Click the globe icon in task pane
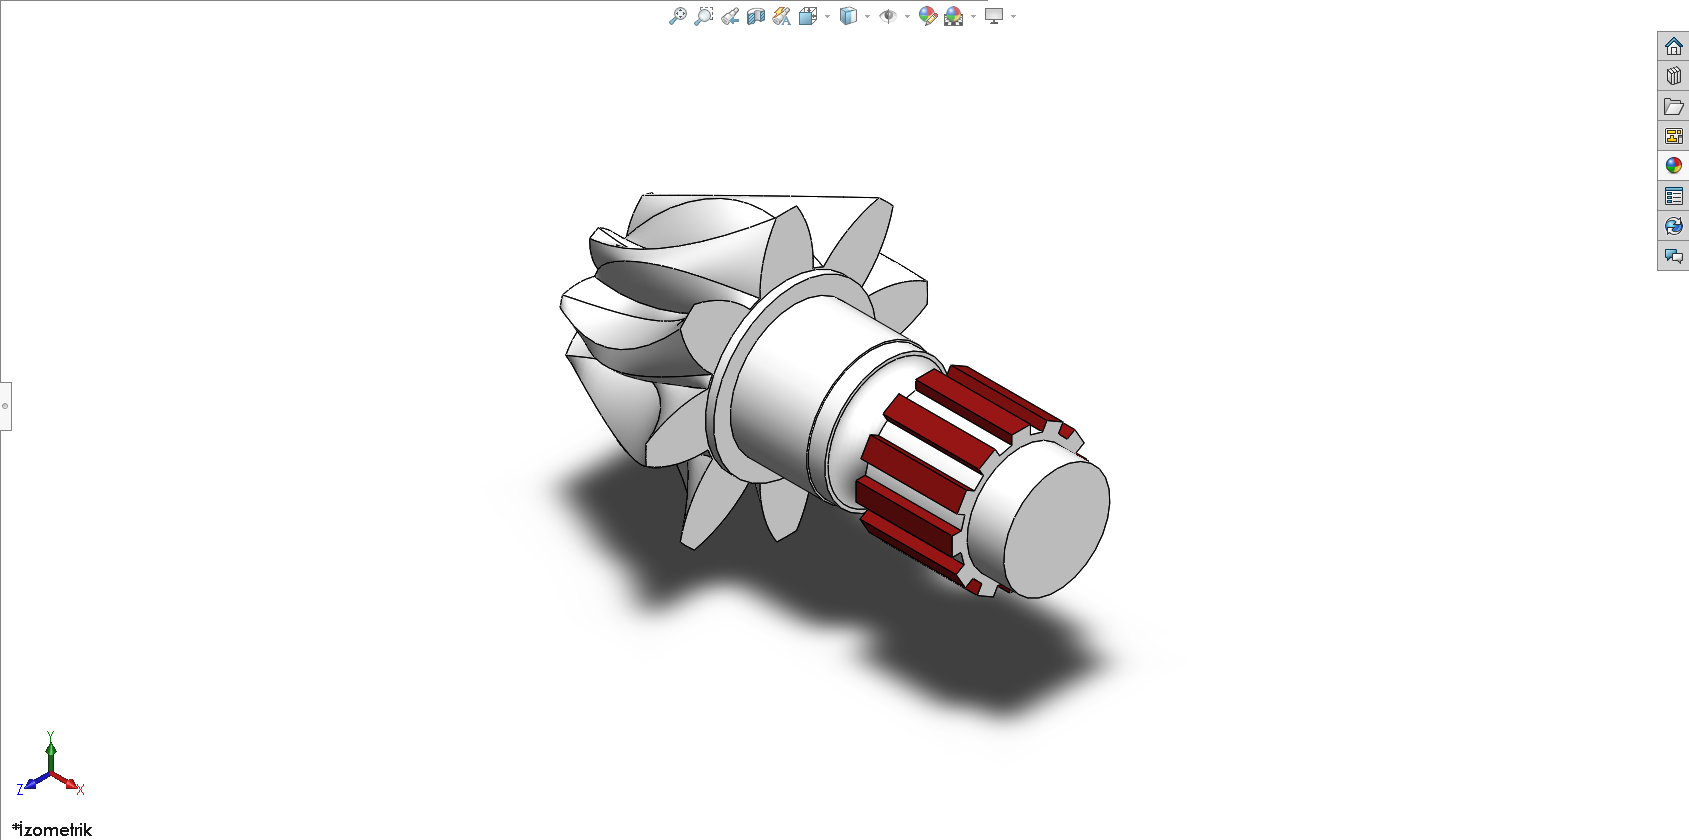 pos(1674,226)
